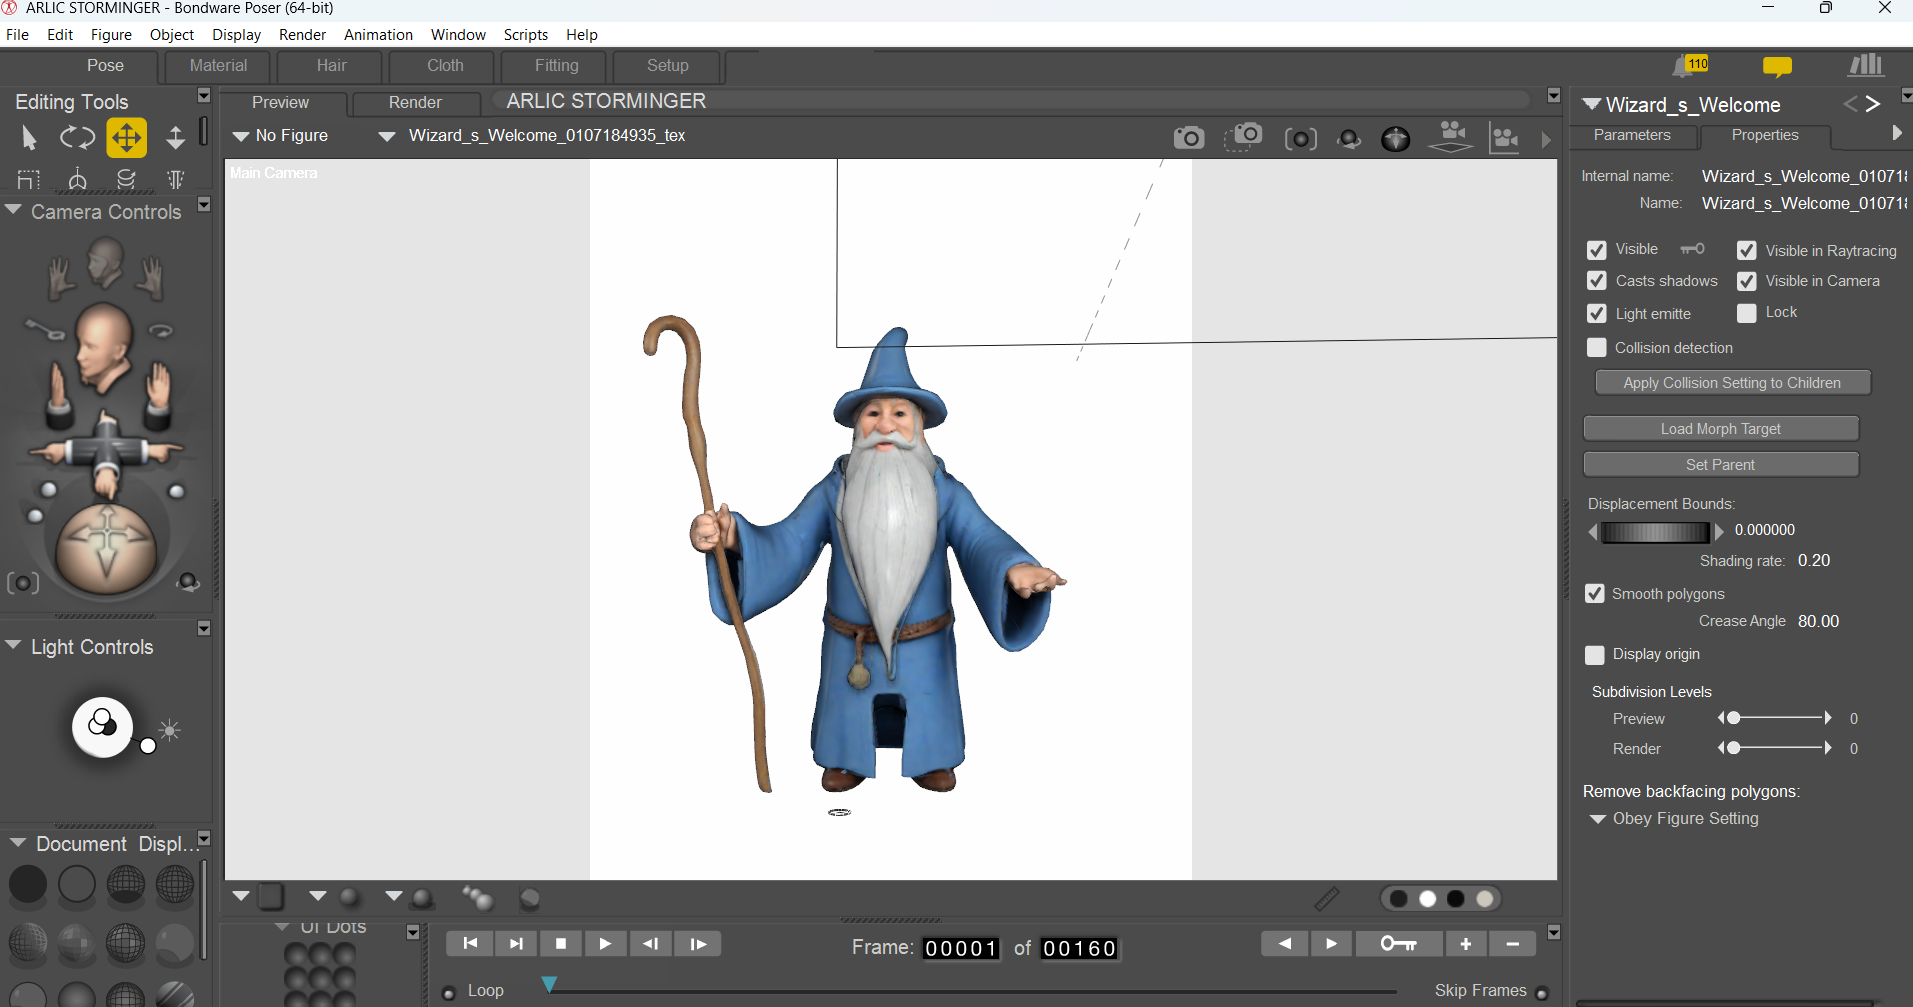Click the Load Morph Target button
Screen dimensions: 1913x1007
pyautogui.click(x=1721, y=429)
